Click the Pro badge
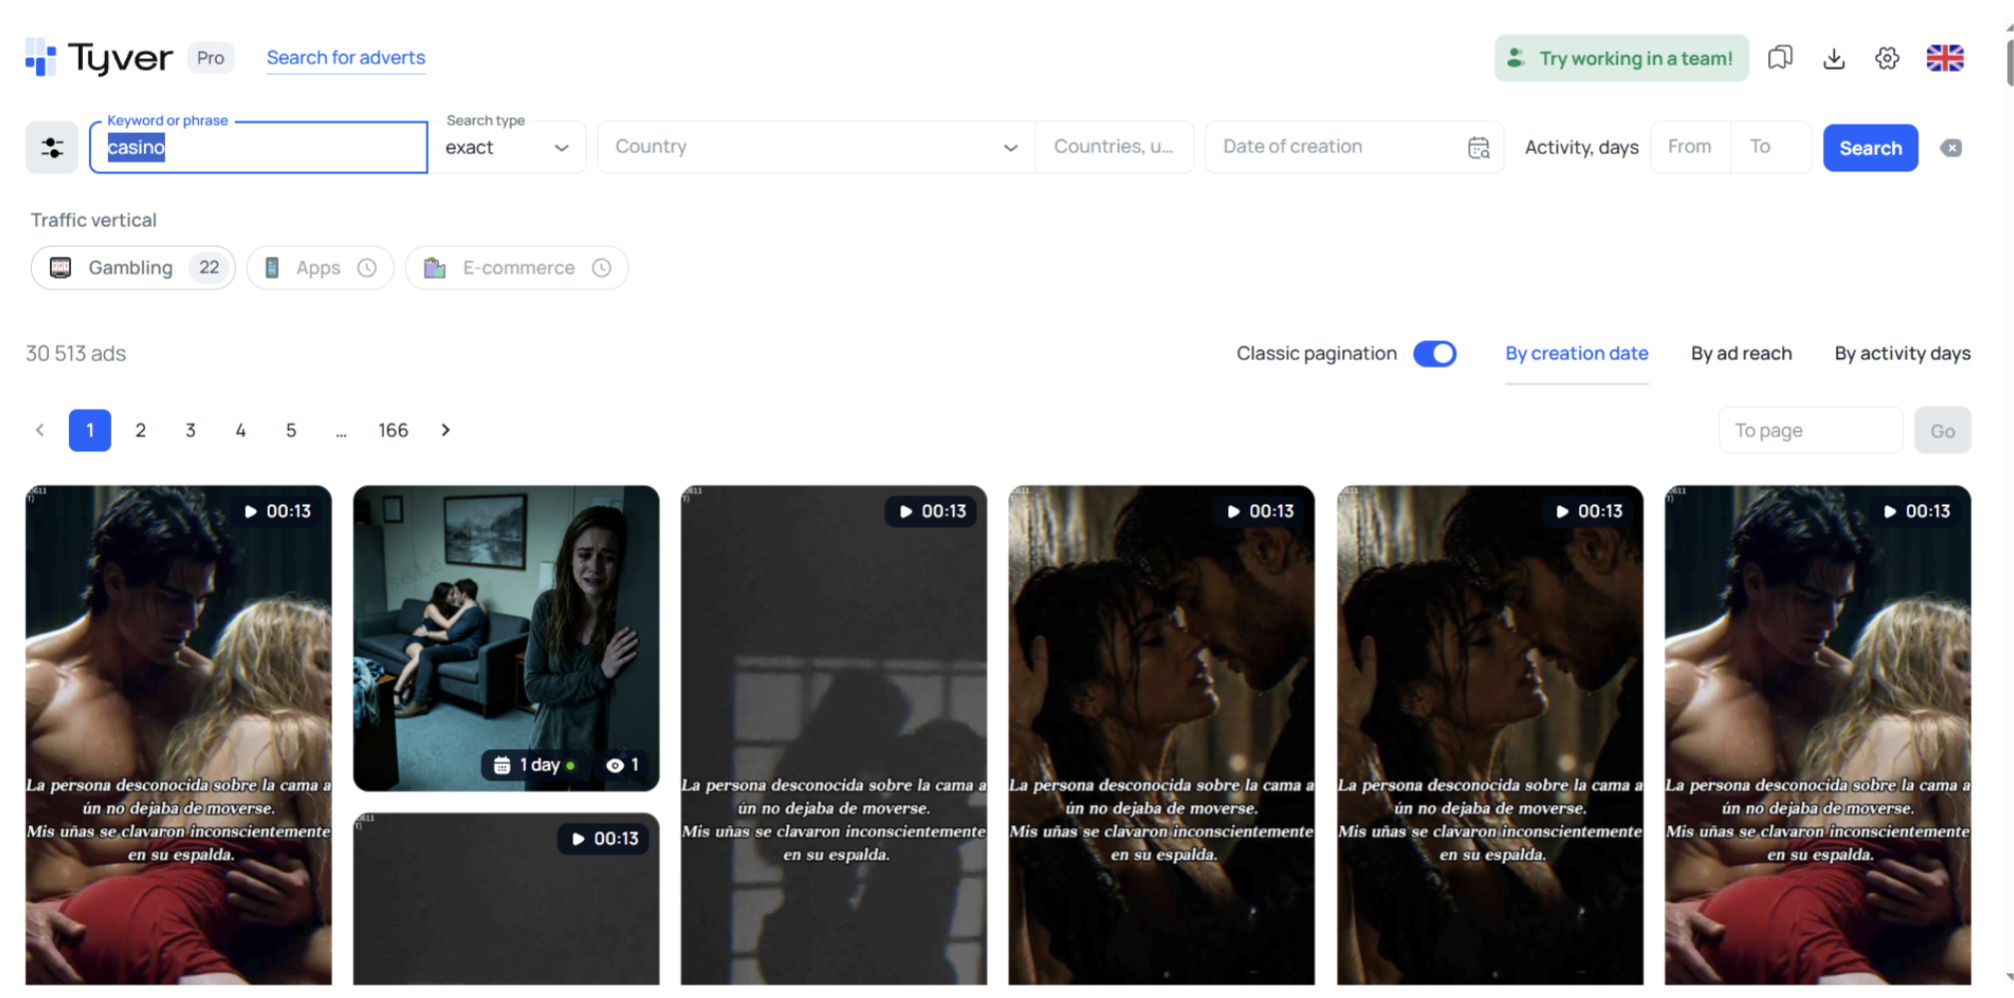 point(210,58)
